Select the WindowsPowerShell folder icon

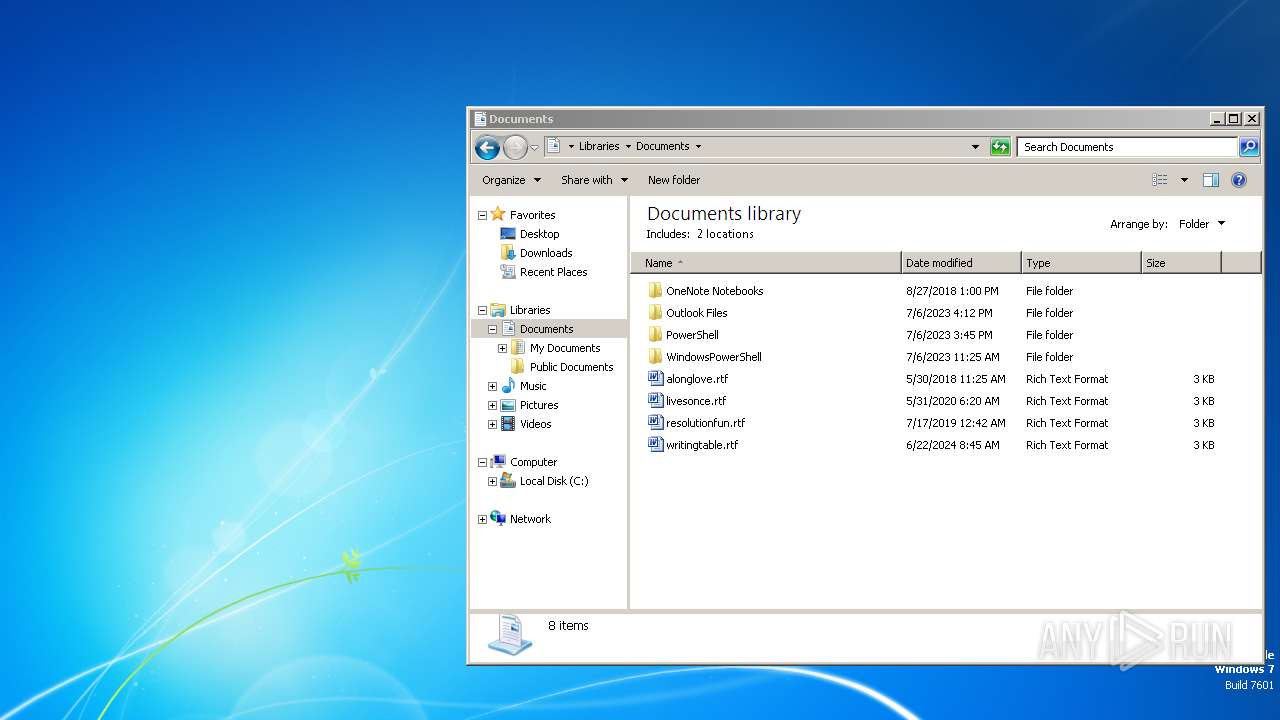655,357
